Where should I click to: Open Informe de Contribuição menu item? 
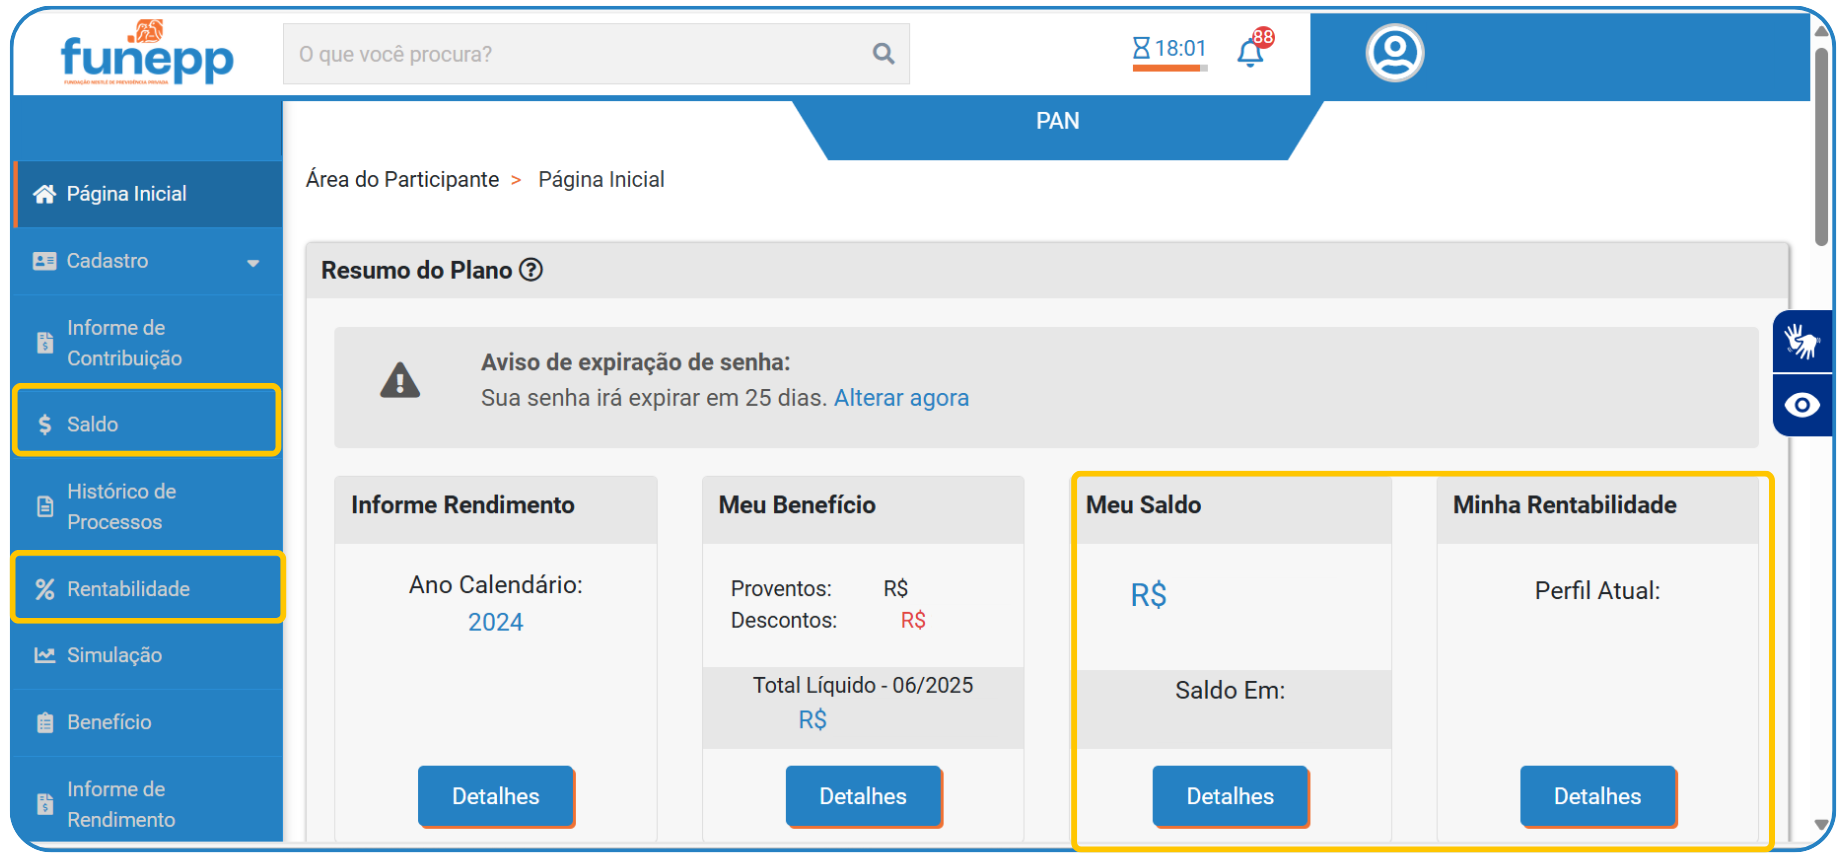click(148, 342)
